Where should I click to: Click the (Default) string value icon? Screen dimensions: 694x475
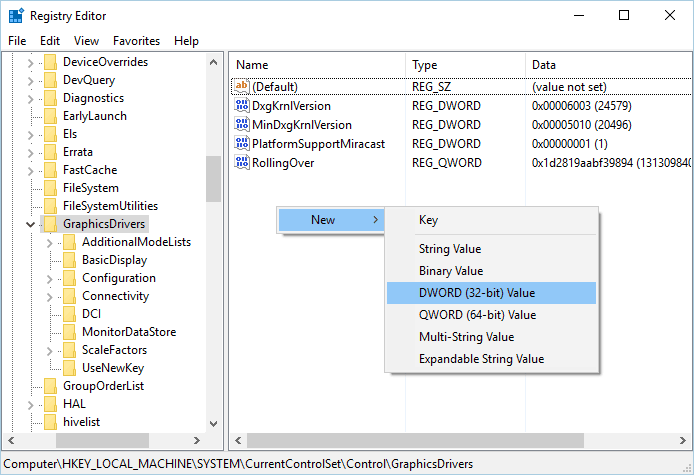(x=242, y=86)
